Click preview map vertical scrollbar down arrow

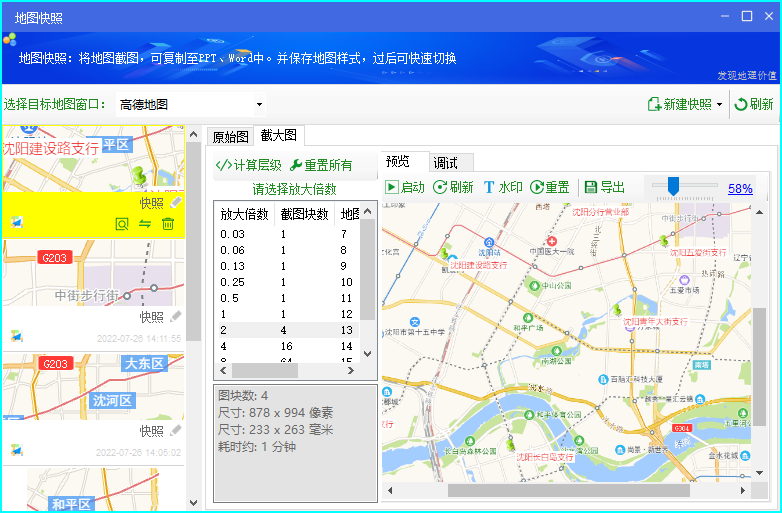[x=759, y=473]
